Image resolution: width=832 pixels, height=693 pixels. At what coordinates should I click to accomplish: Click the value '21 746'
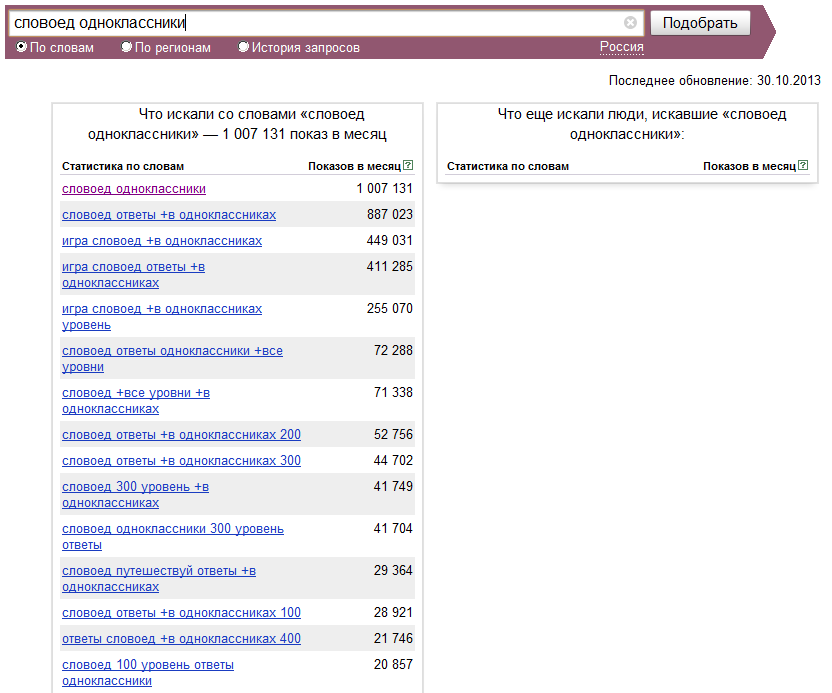coord(393,638)
